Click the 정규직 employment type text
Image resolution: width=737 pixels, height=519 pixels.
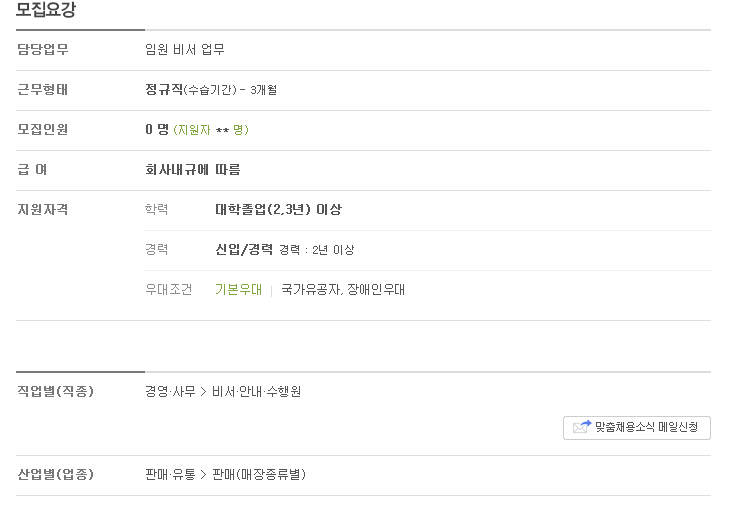coord(164,89)
